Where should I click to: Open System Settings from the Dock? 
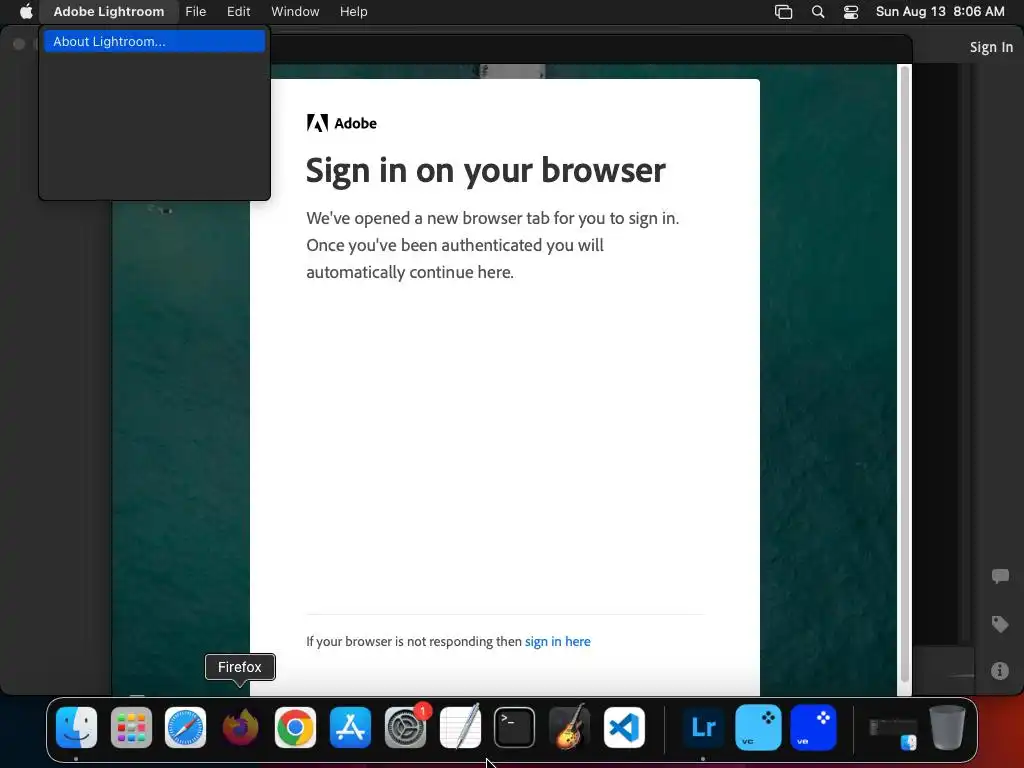405,728
